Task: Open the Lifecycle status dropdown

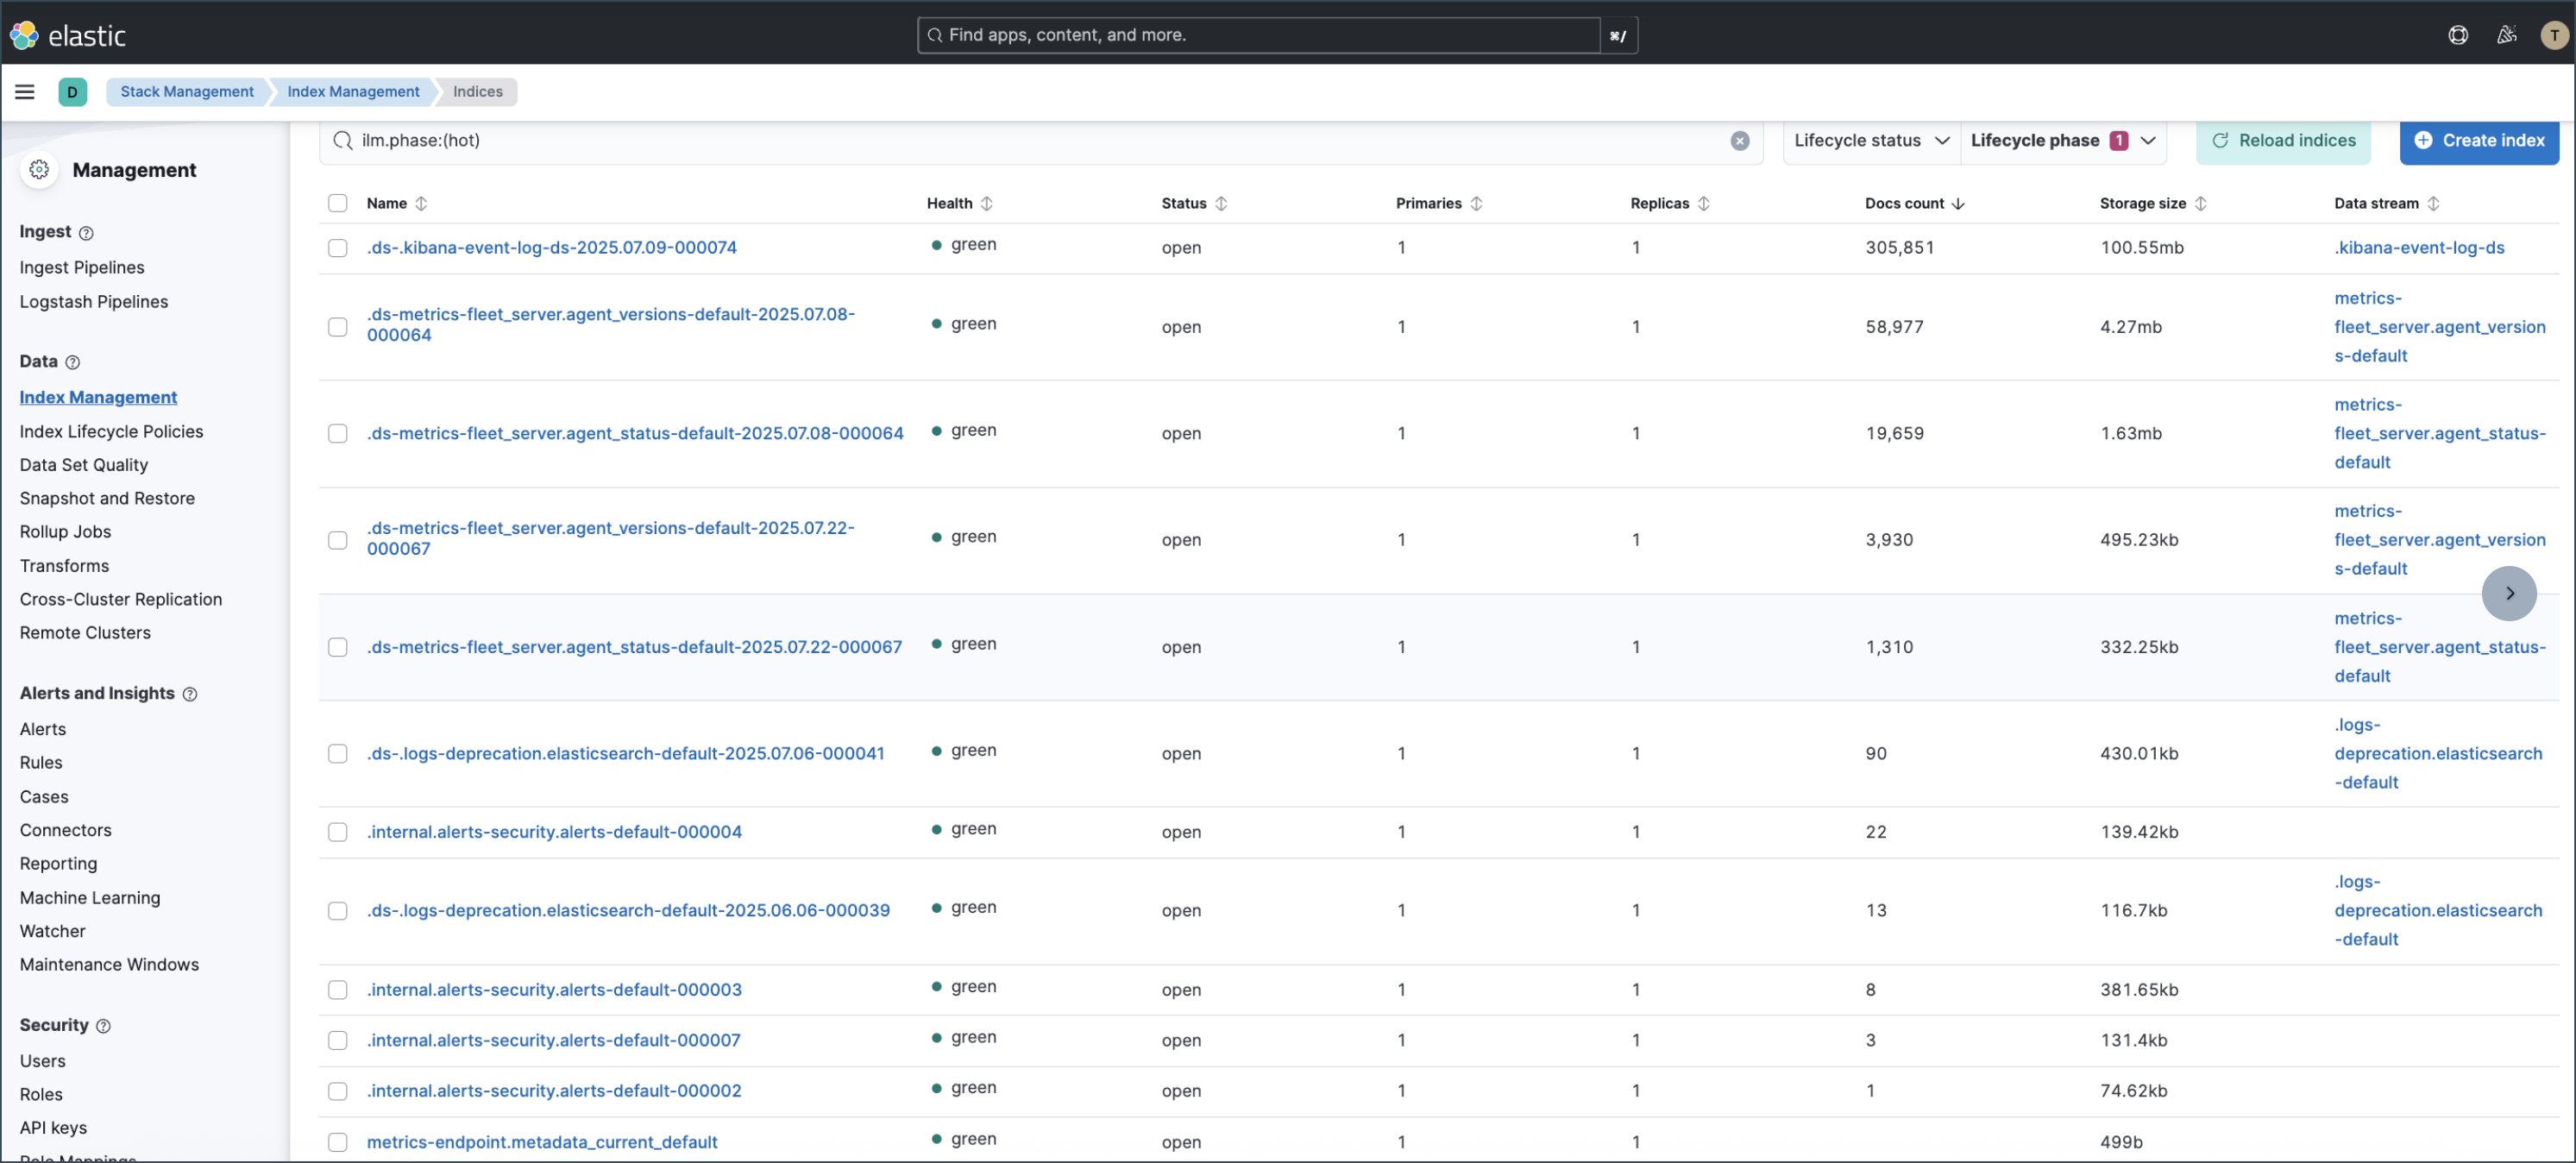Action: pyautogui.click(x=1870, y=140)
